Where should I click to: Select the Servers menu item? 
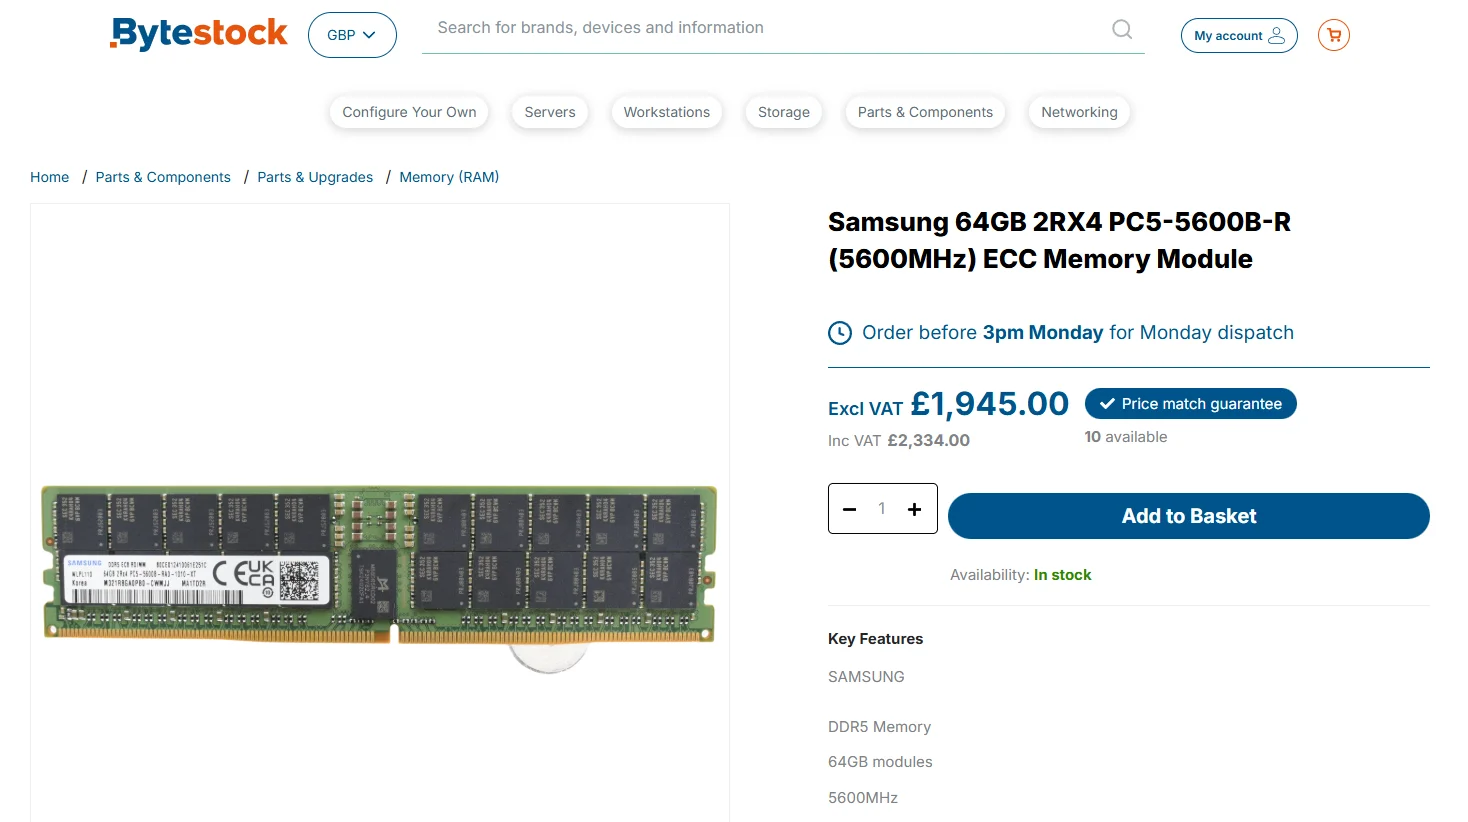550,112
